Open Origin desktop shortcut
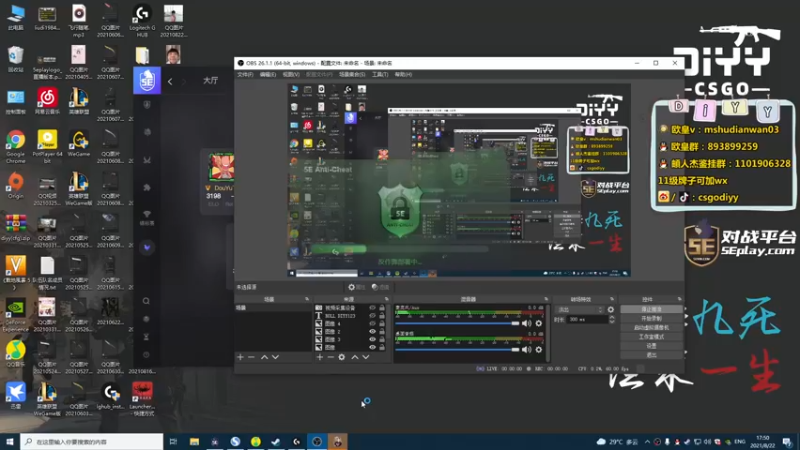The height and width of the screenshot is (450, 800). 16,186
